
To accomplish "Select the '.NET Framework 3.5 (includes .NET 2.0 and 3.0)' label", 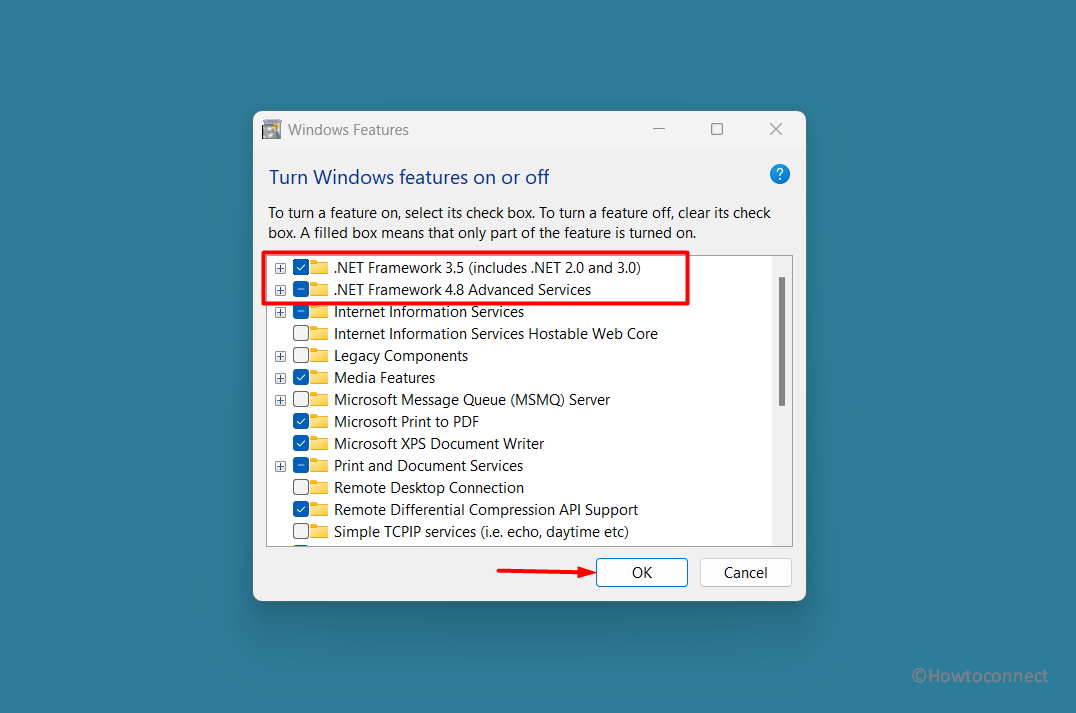I will 487,268.
